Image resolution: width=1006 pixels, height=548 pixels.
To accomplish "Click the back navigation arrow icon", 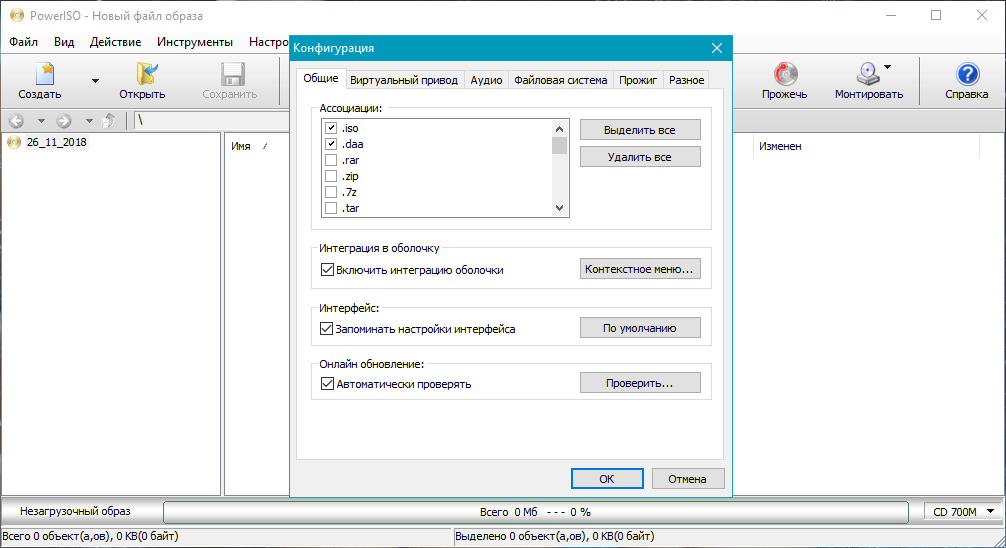I will (x=16, y=121).
